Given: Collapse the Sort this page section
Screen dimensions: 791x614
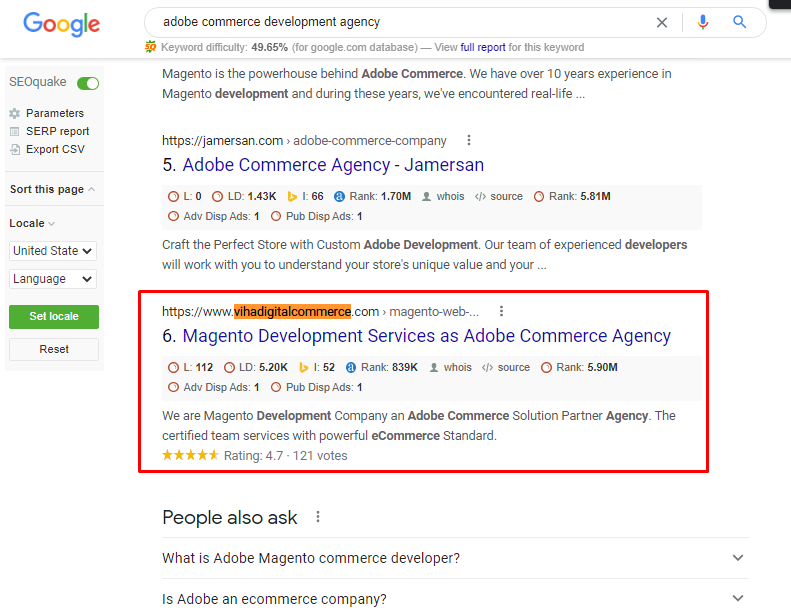Looking at the screenshot, I should 52,189.
